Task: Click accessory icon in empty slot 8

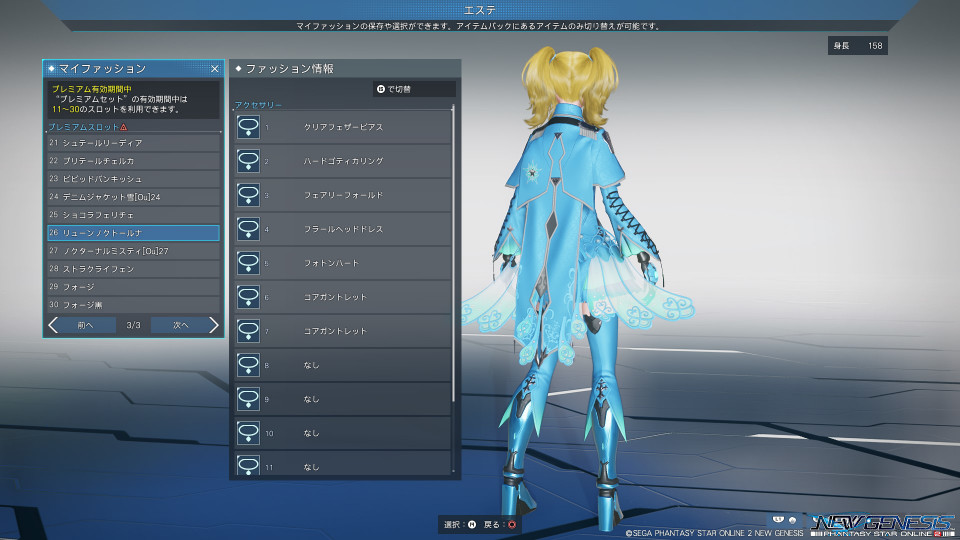Action: (x=248, y=365)
